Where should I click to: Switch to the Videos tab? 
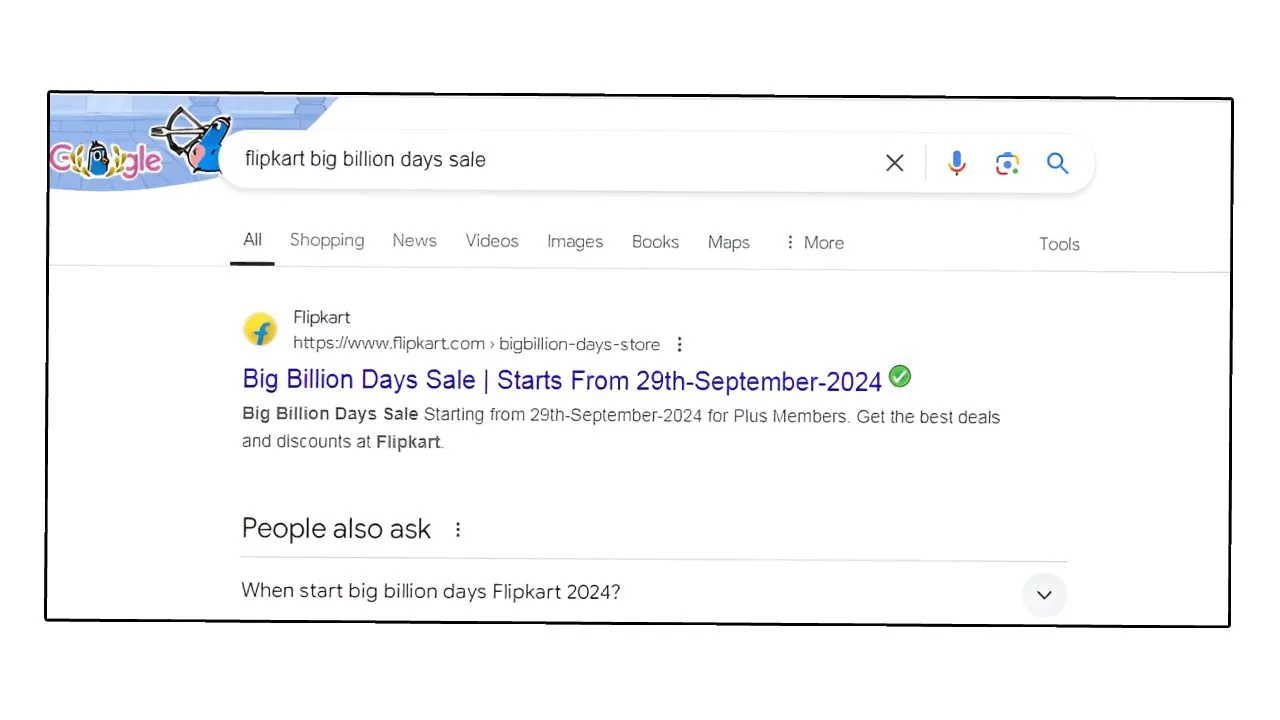(492, 241)
